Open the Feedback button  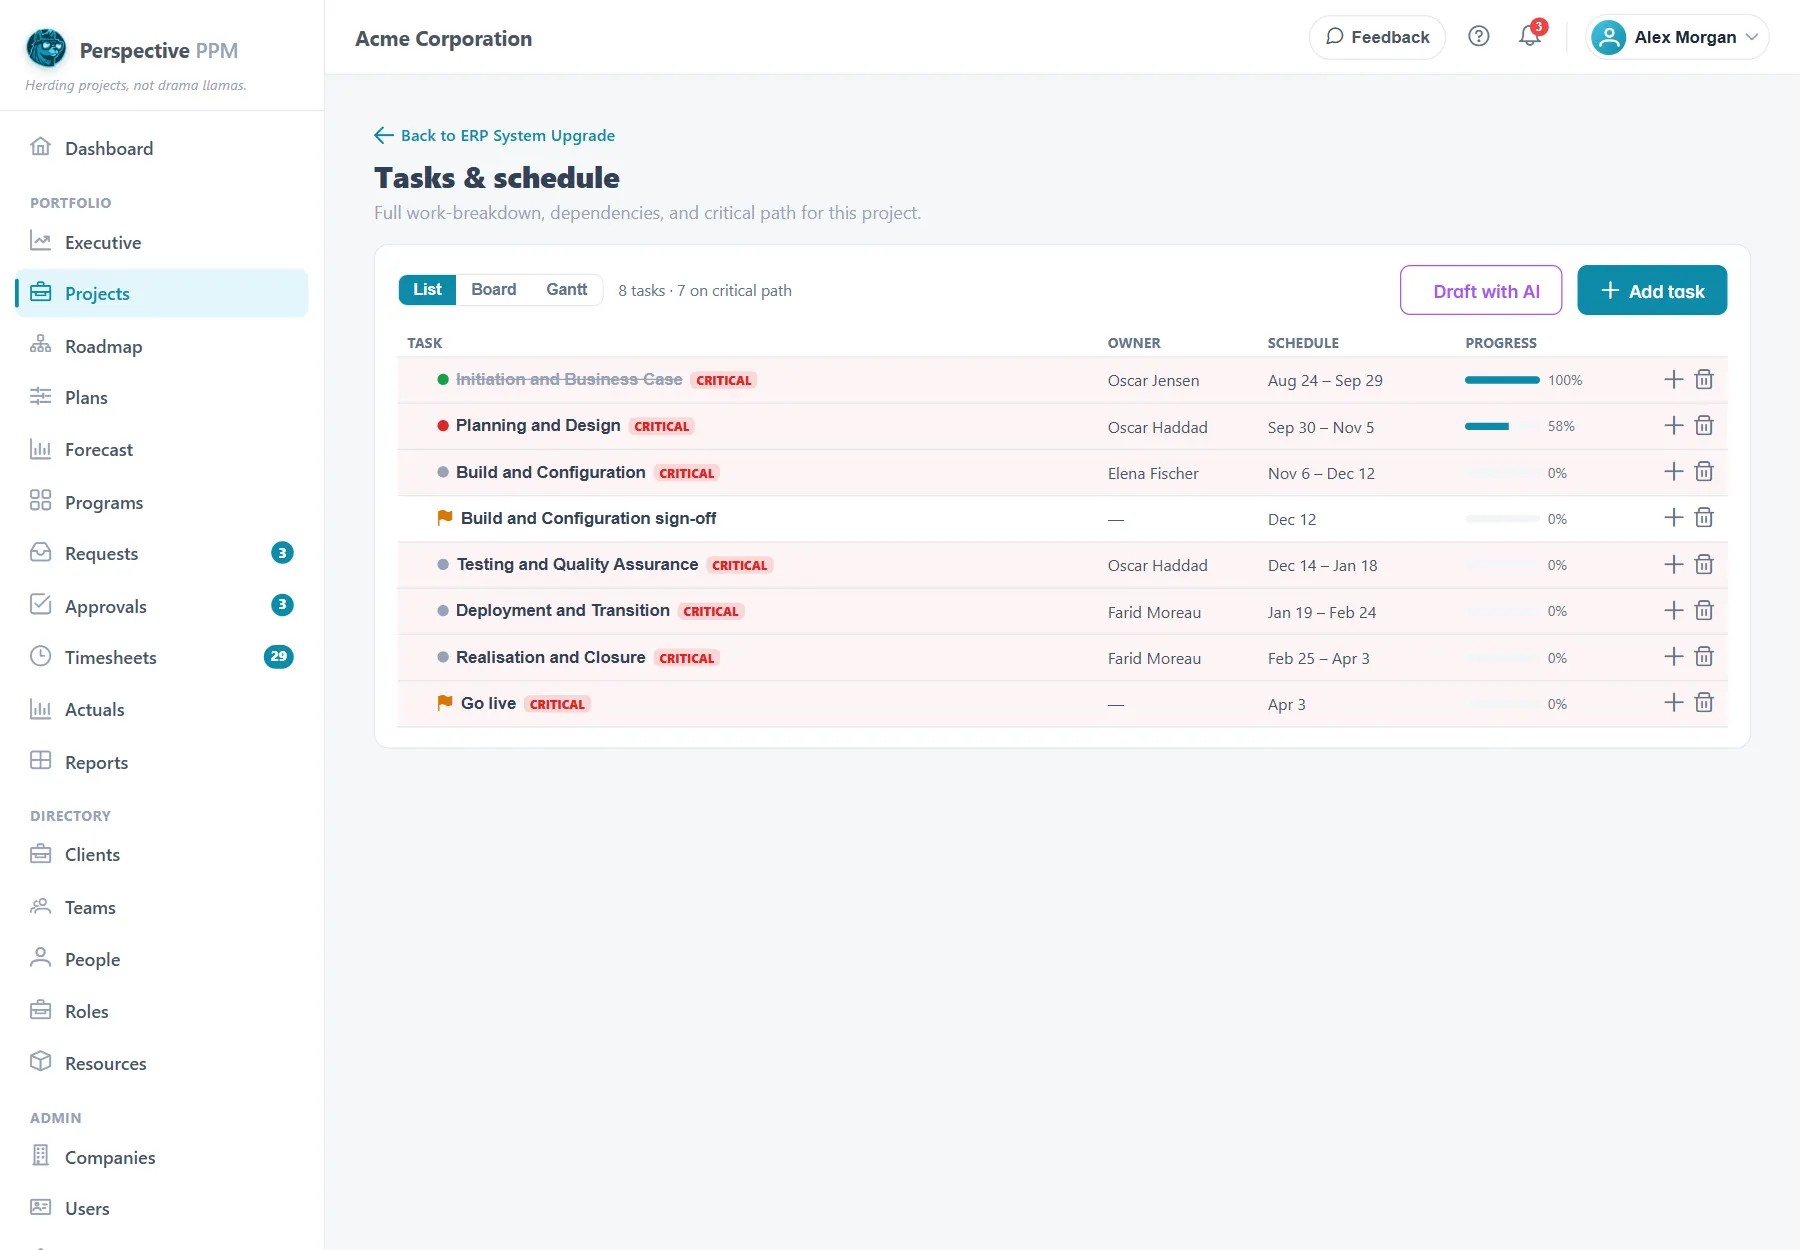1377,37
